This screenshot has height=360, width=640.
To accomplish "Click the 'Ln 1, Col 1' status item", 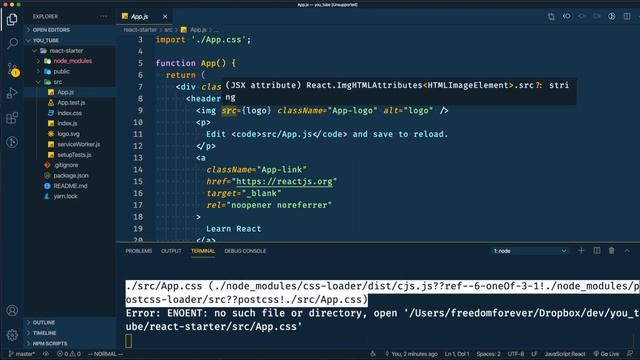I will point(457,354).
